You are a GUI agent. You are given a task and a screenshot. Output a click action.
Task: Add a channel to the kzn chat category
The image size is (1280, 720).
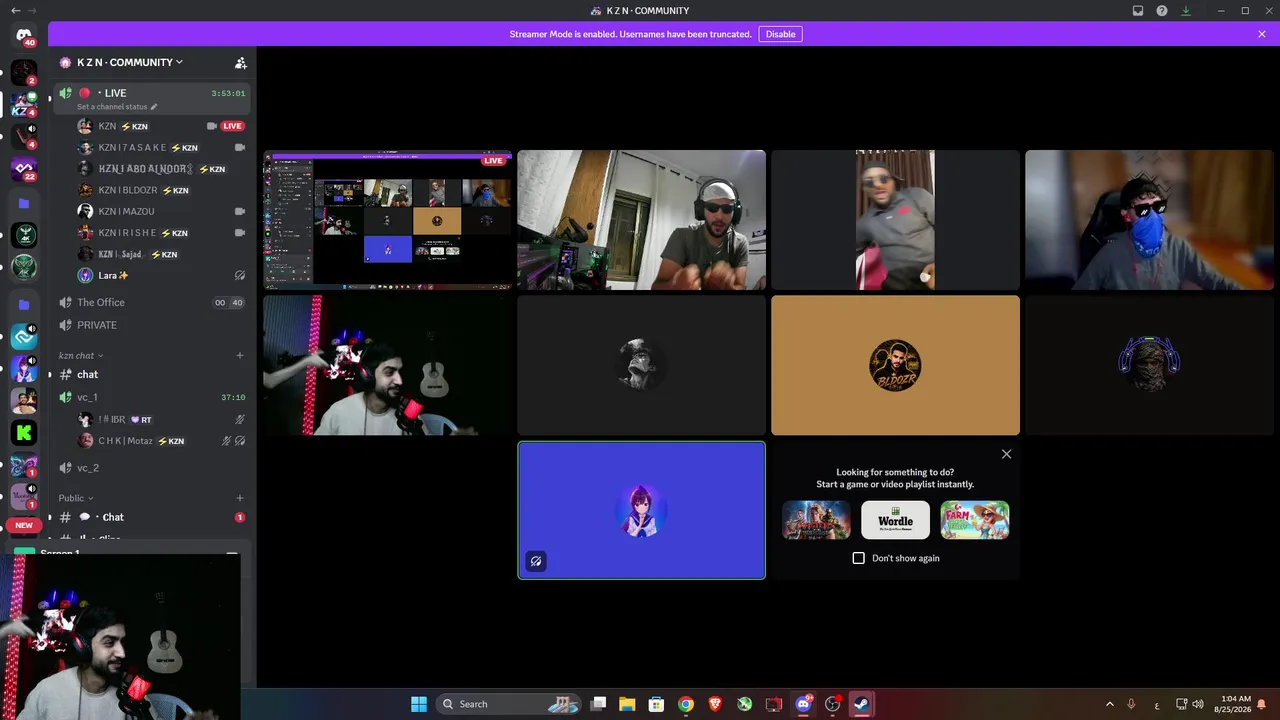[240, 355]
